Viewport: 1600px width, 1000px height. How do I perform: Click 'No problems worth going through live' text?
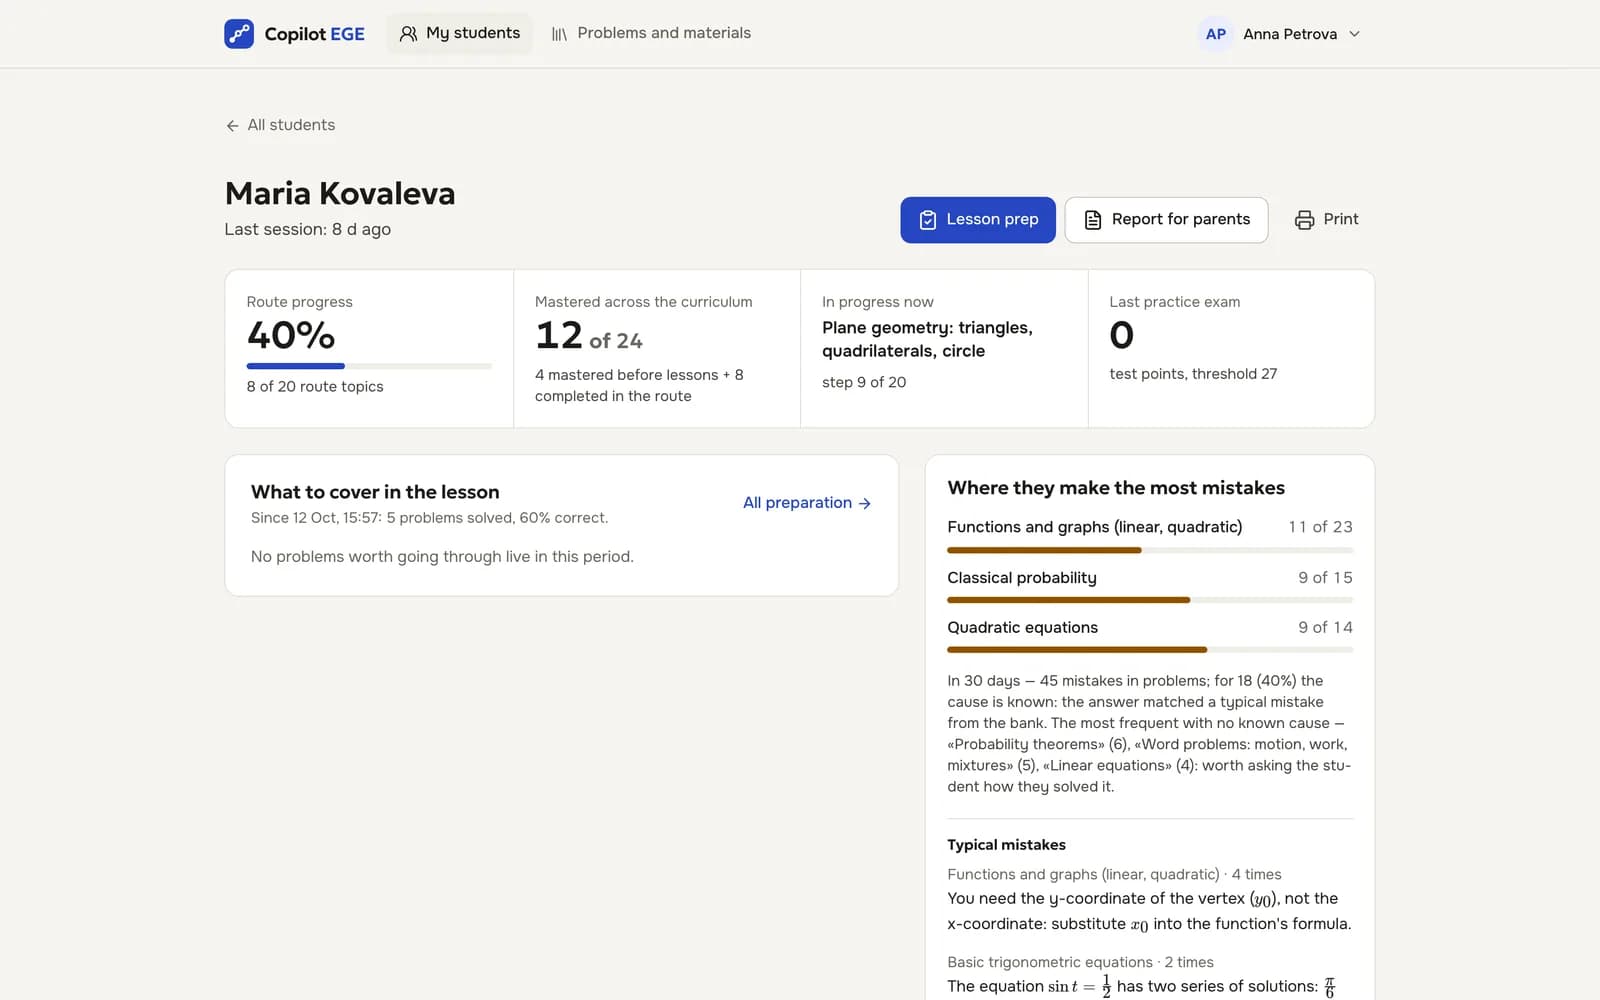pyautogui.click(x=442, y=556)
